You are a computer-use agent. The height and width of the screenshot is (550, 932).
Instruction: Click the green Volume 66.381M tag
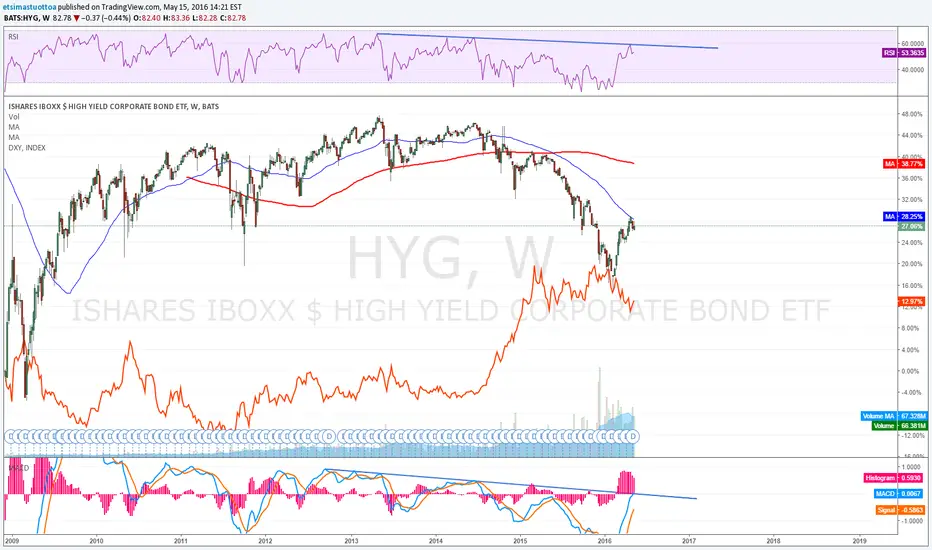[x=899, y=426]
